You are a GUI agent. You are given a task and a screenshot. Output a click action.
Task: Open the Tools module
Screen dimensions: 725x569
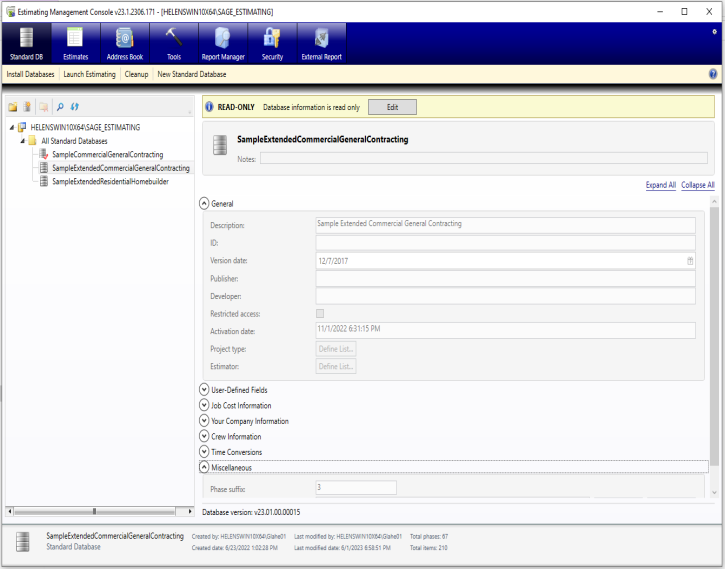click(173, 43)
